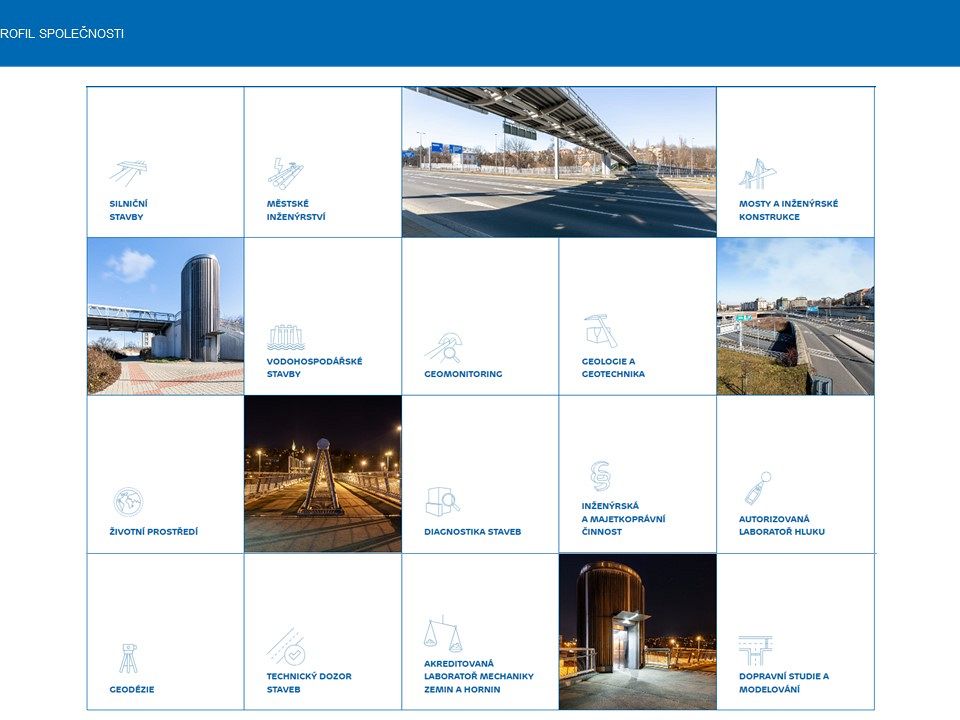Open the cylindrical tower daytime photo

pos(166,317)
